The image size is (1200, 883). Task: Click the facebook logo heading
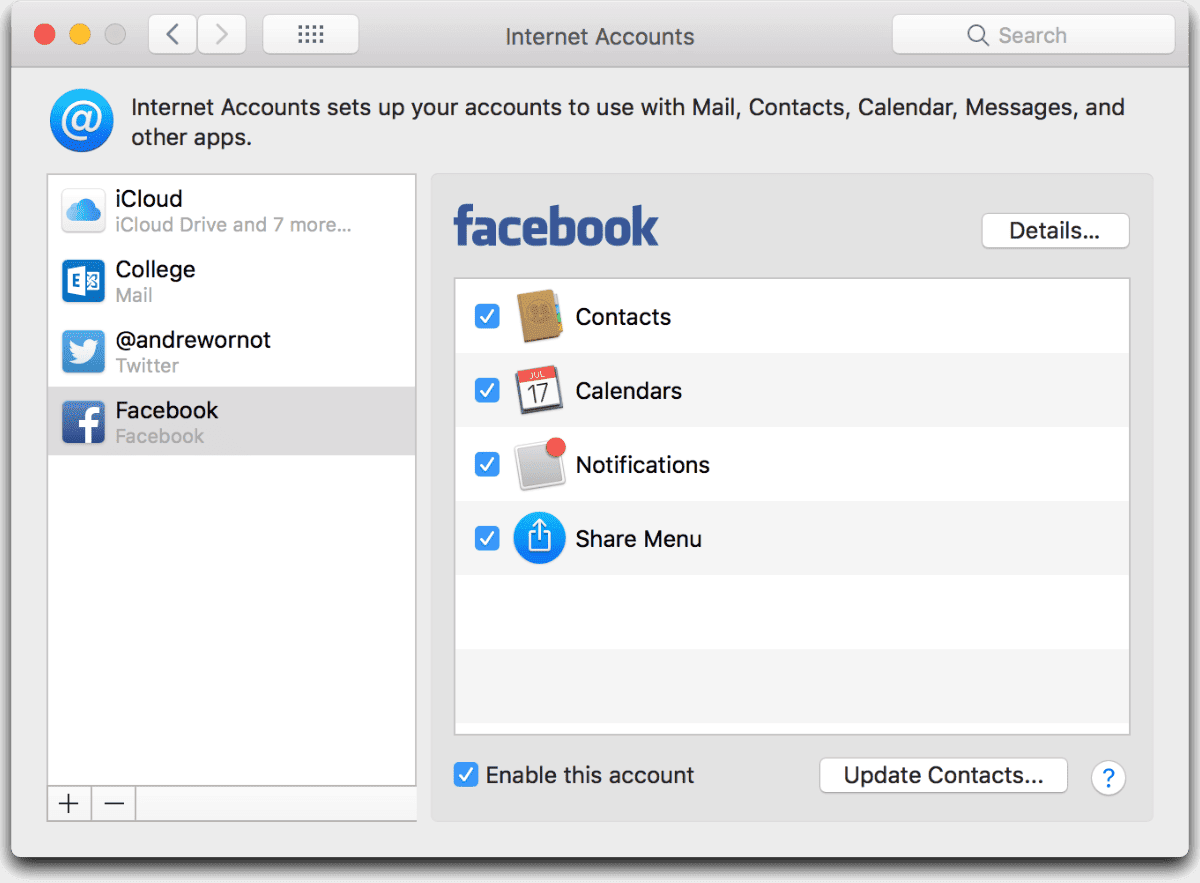coord(556,226)
